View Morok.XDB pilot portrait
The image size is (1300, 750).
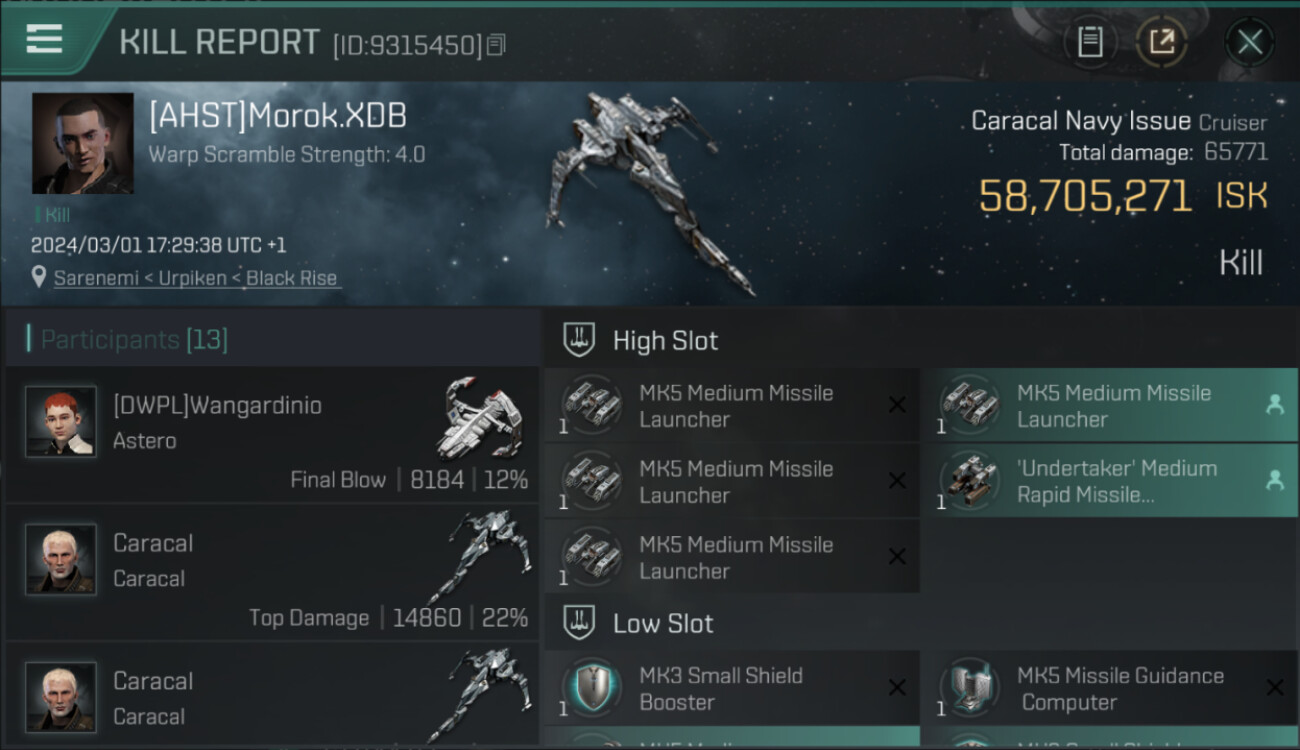[82, 144]
